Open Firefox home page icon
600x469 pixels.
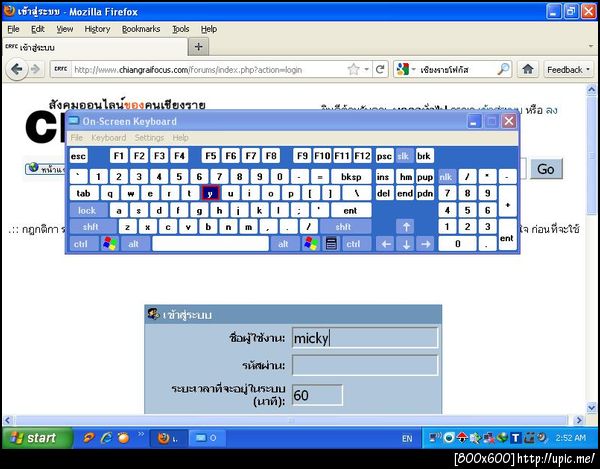point(528,70)
